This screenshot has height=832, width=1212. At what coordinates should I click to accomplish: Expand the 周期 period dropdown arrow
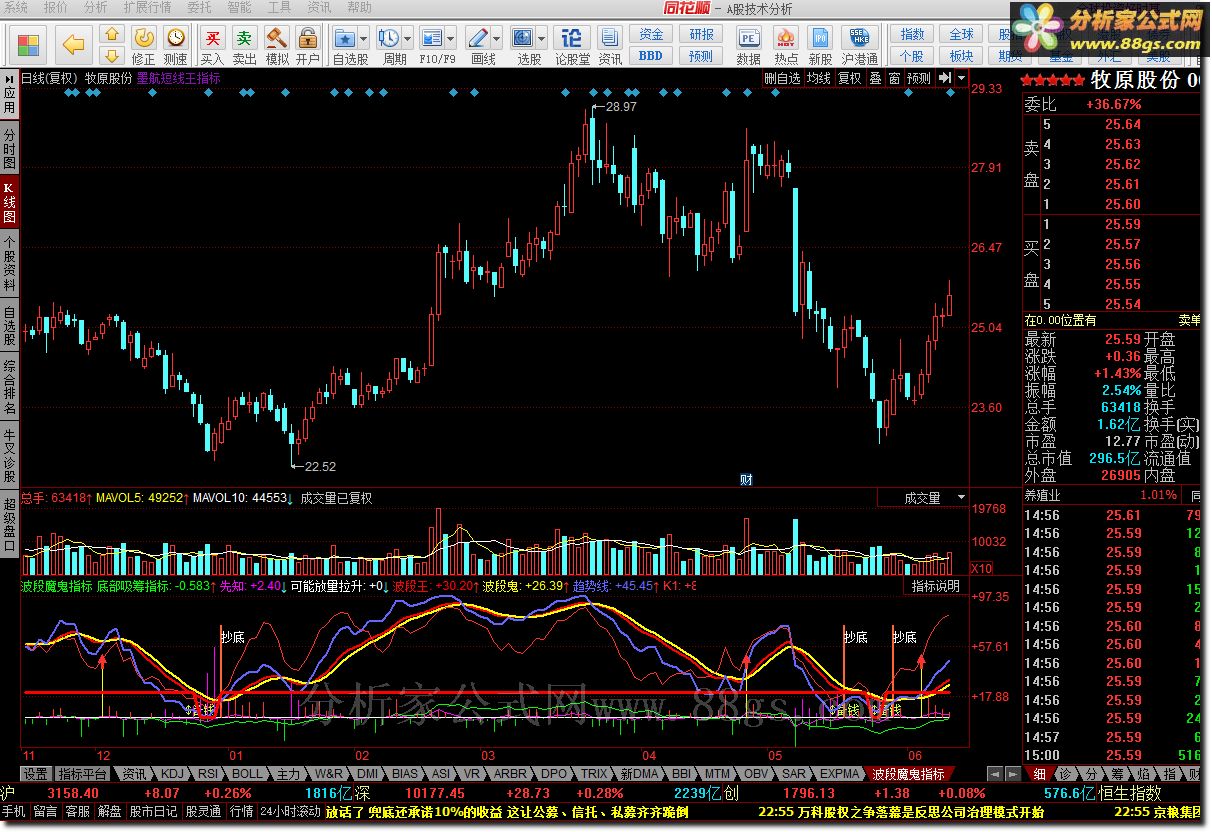pos(407,39)
